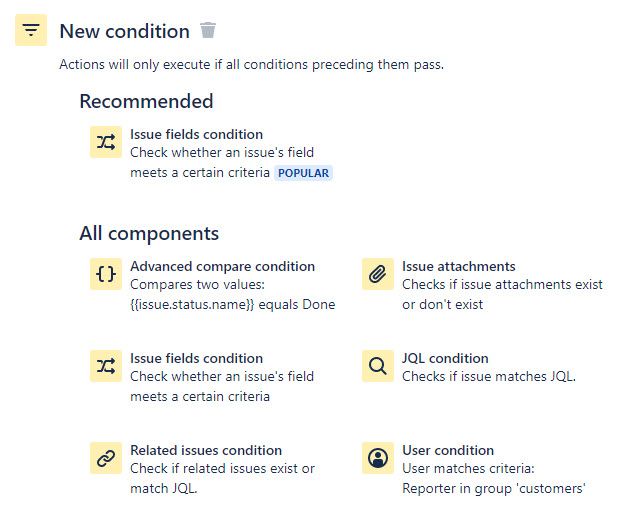Click the yellow filter icon beside New condition
This screenshot has height=529, width=624.
point(31,30)
